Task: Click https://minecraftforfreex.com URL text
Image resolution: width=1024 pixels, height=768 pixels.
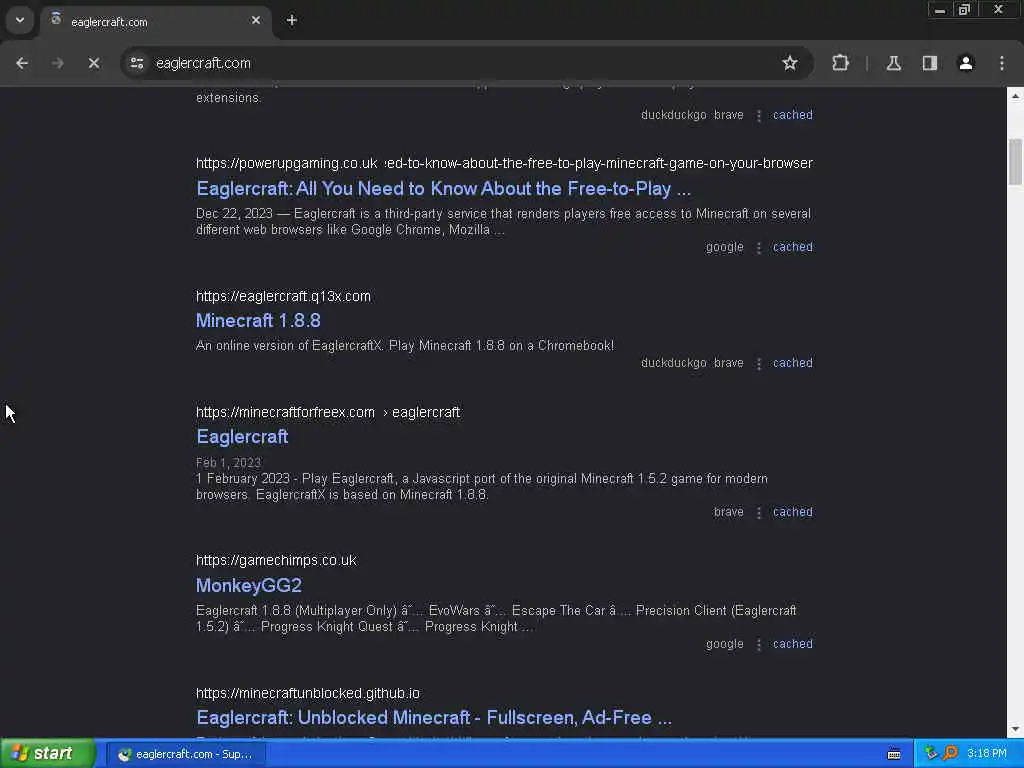Action: [285, 413]
